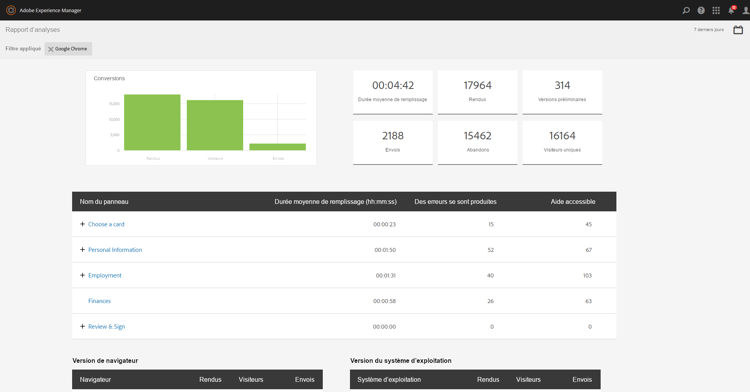The width and height of the screenshot is (750, 392).
Task: Click the 26 errors value in Finances row
Action: click(490, 301)
